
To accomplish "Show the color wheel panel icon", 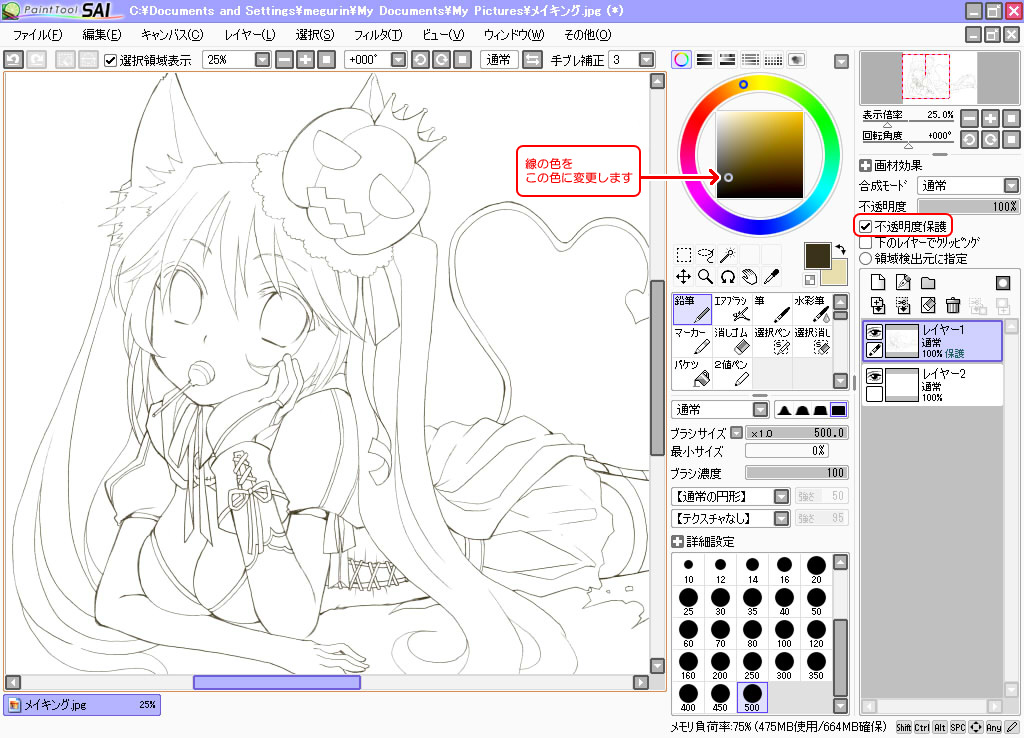I will 681,60.
